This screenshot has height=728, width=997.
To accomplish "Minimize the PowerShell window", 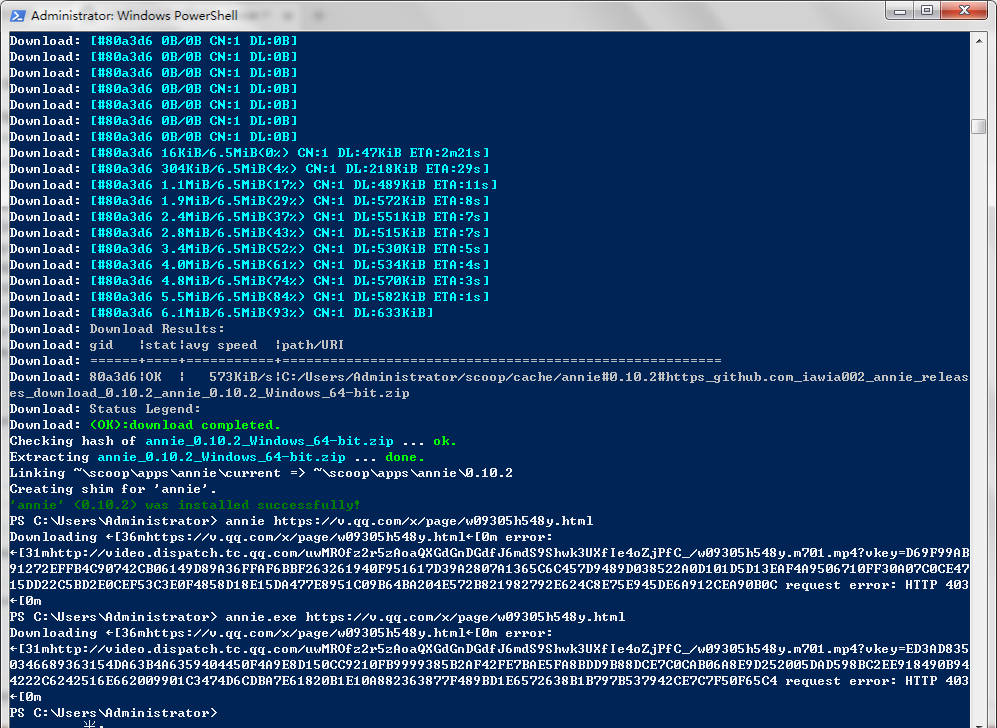I will coord(899,11).
